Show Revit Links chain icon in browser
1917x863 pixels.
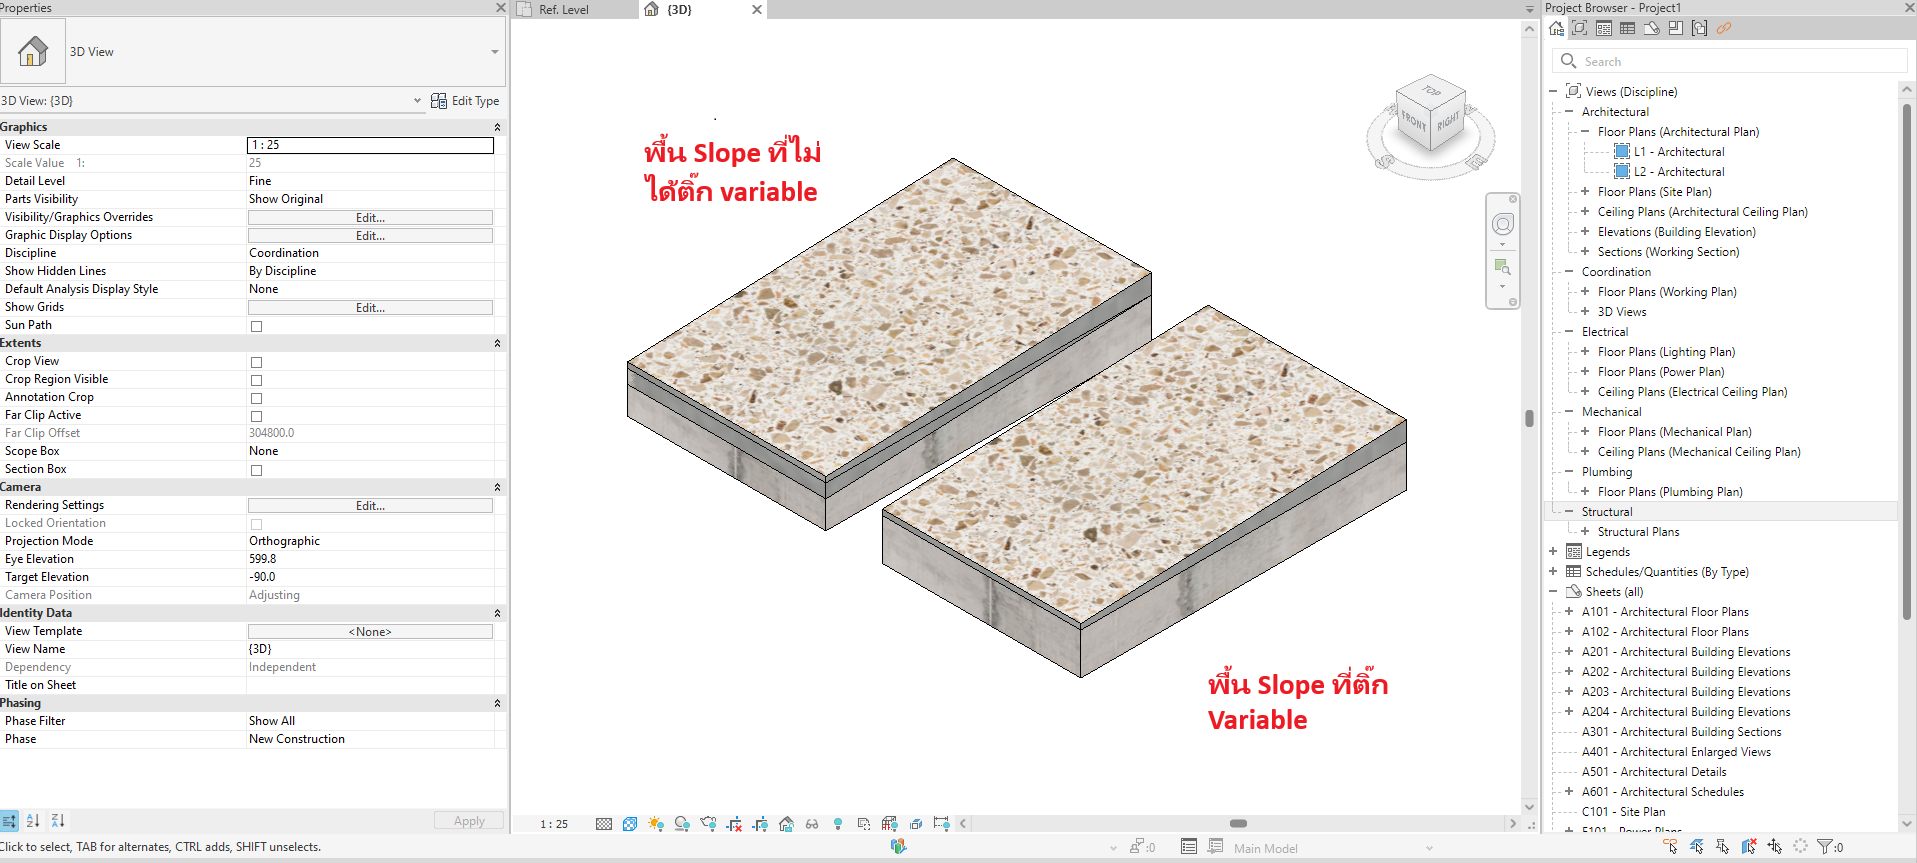pos(1723,28)
